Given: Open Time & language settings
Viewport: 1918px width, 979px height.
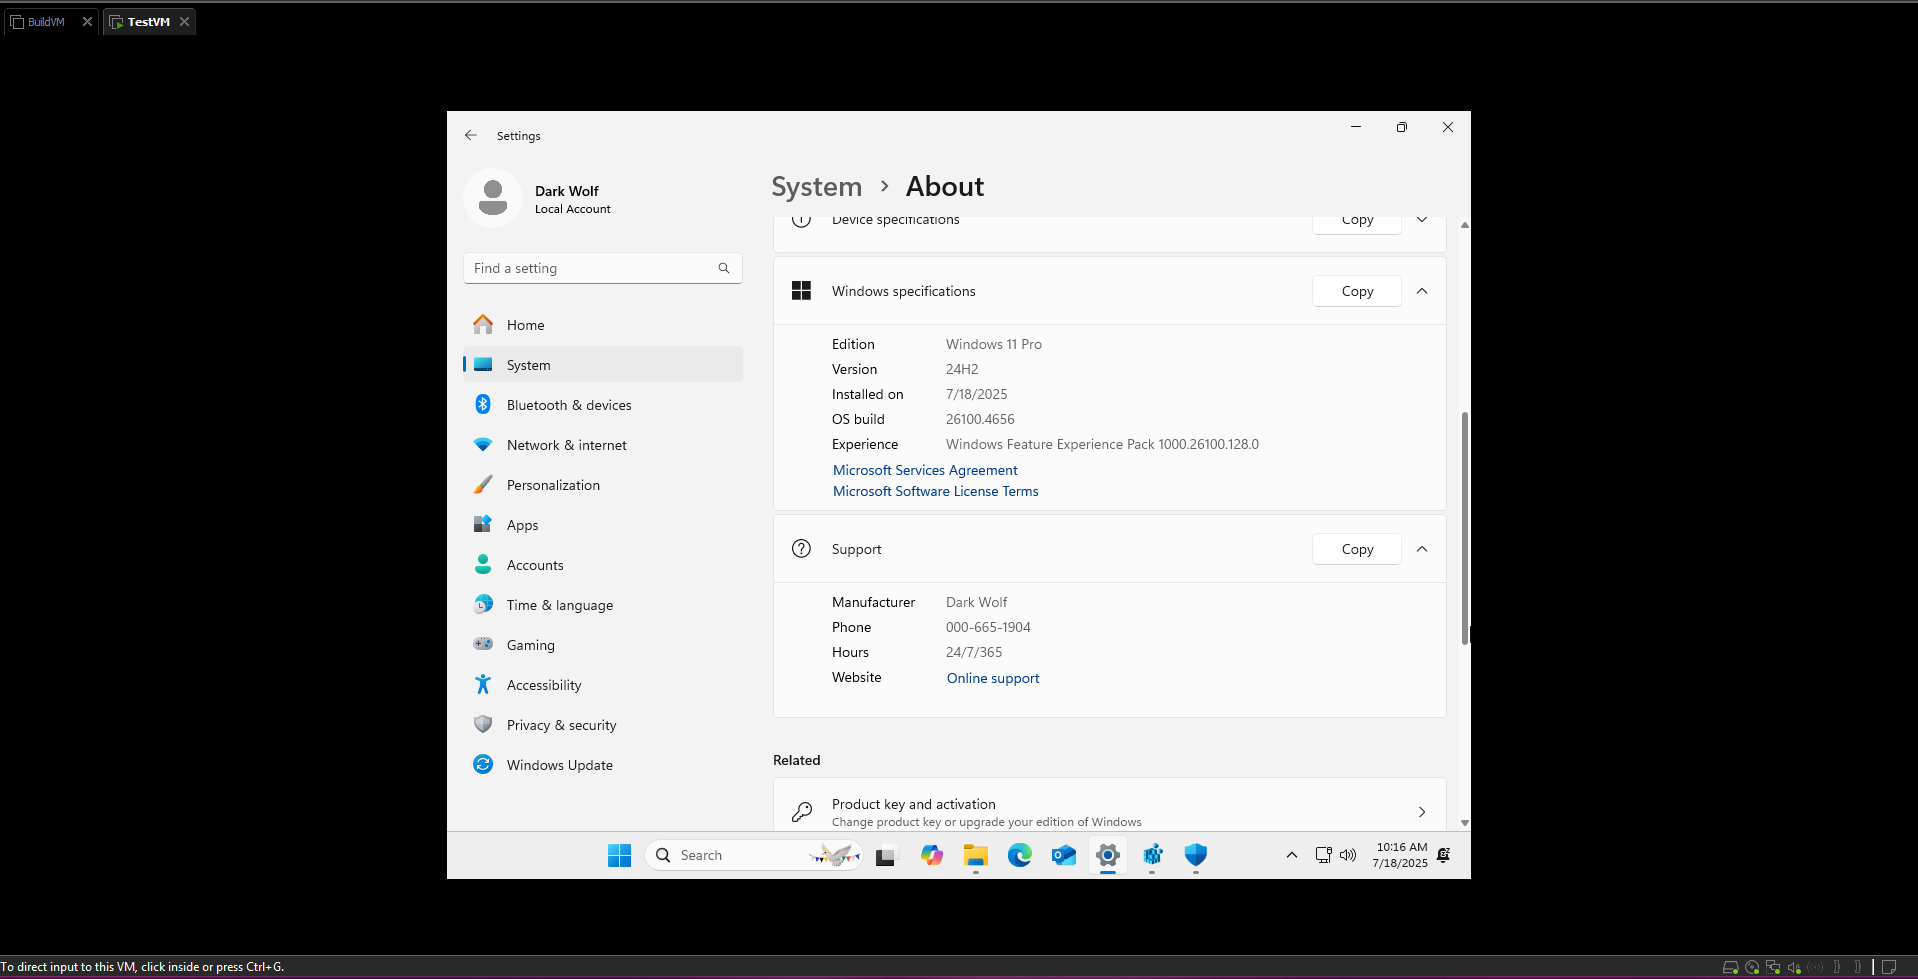Looking at the screenshot, I should click(603, 605).
